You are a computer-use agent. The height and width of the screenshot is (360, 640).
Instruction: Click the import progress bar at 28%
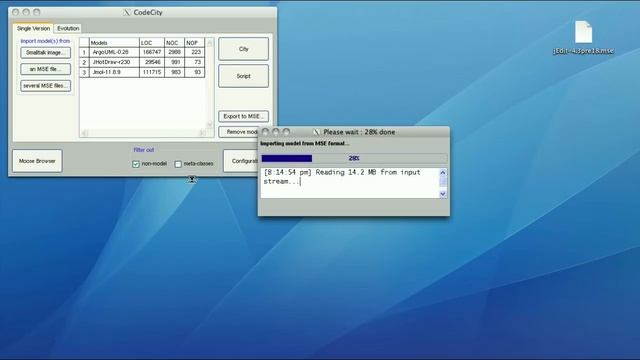354,158
